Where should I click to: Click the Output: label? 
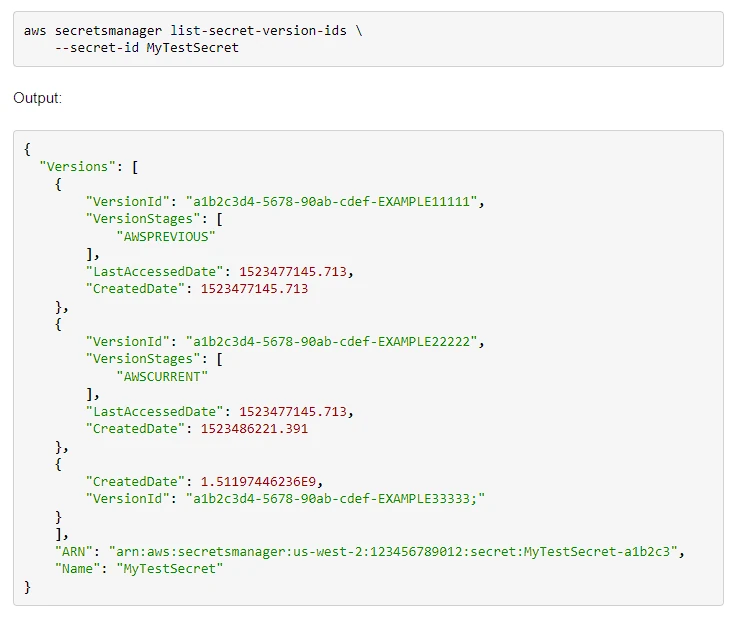(38, 98)
